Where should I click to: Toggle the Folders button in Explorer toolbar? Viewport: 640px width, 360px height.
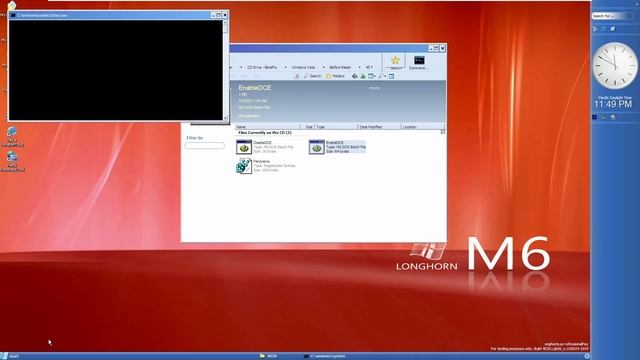tap(336, 76)
